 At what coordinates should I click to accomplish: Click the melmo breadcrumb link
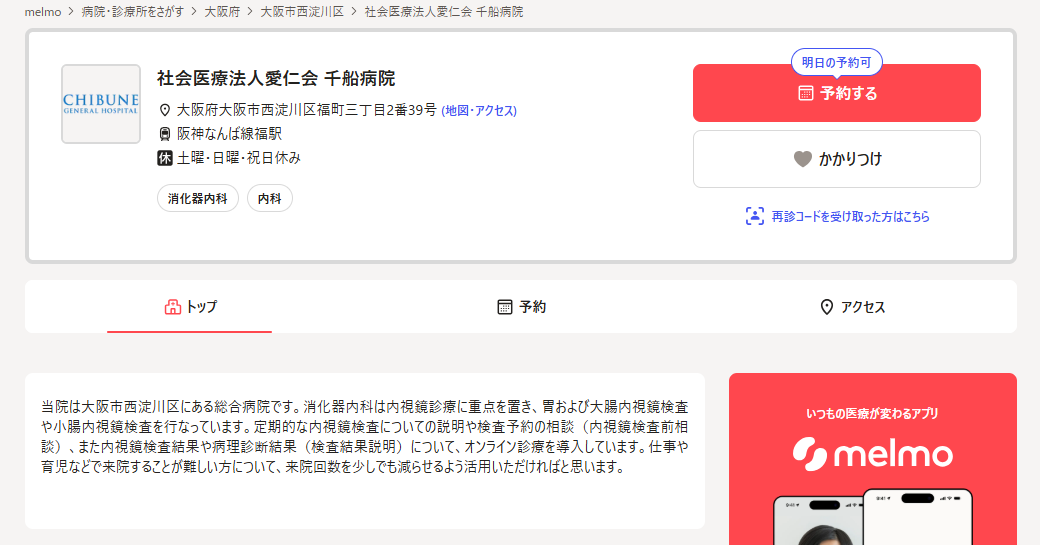pos(42,12)
